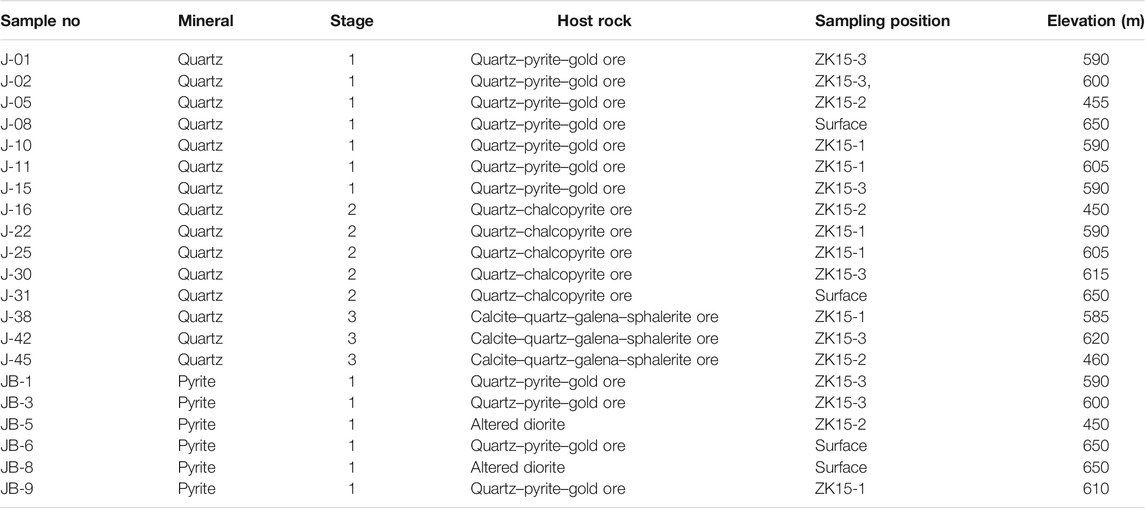Click the Stage column header

[x=352, y=22]
